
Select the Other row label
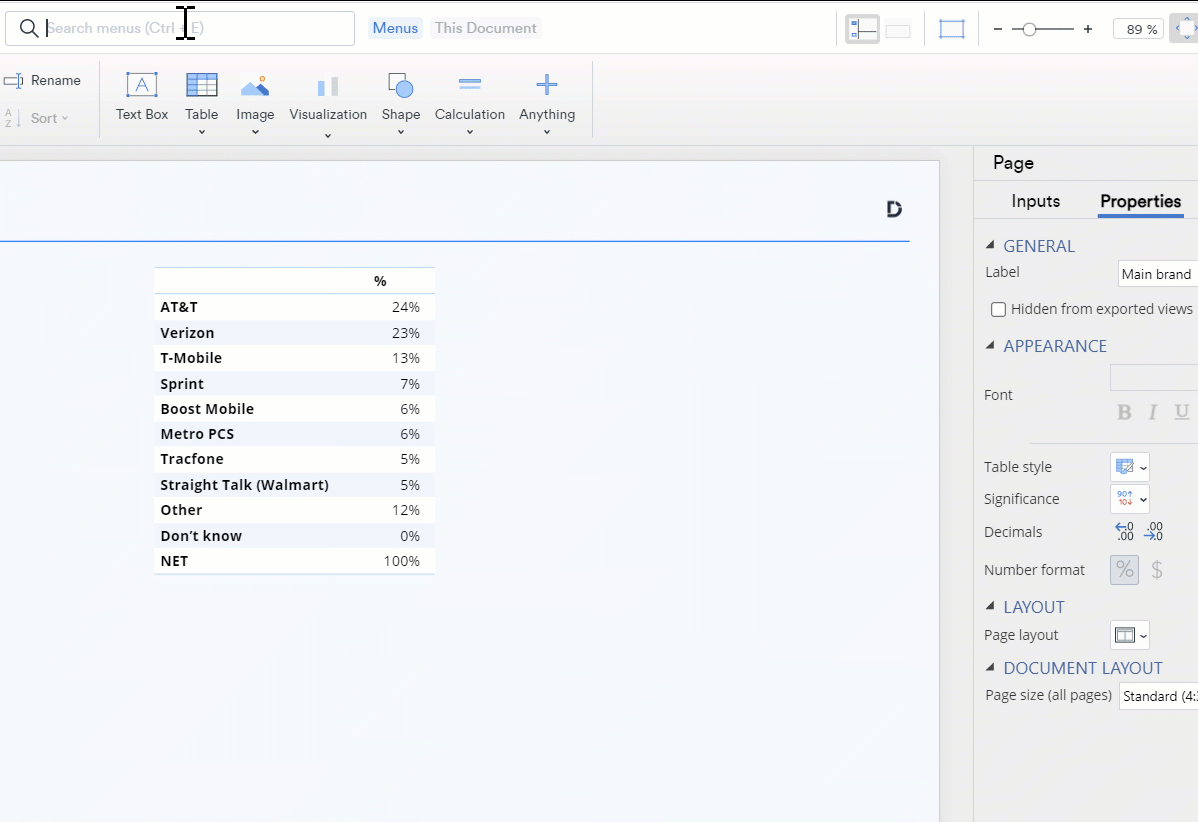[x=181, y=510]
